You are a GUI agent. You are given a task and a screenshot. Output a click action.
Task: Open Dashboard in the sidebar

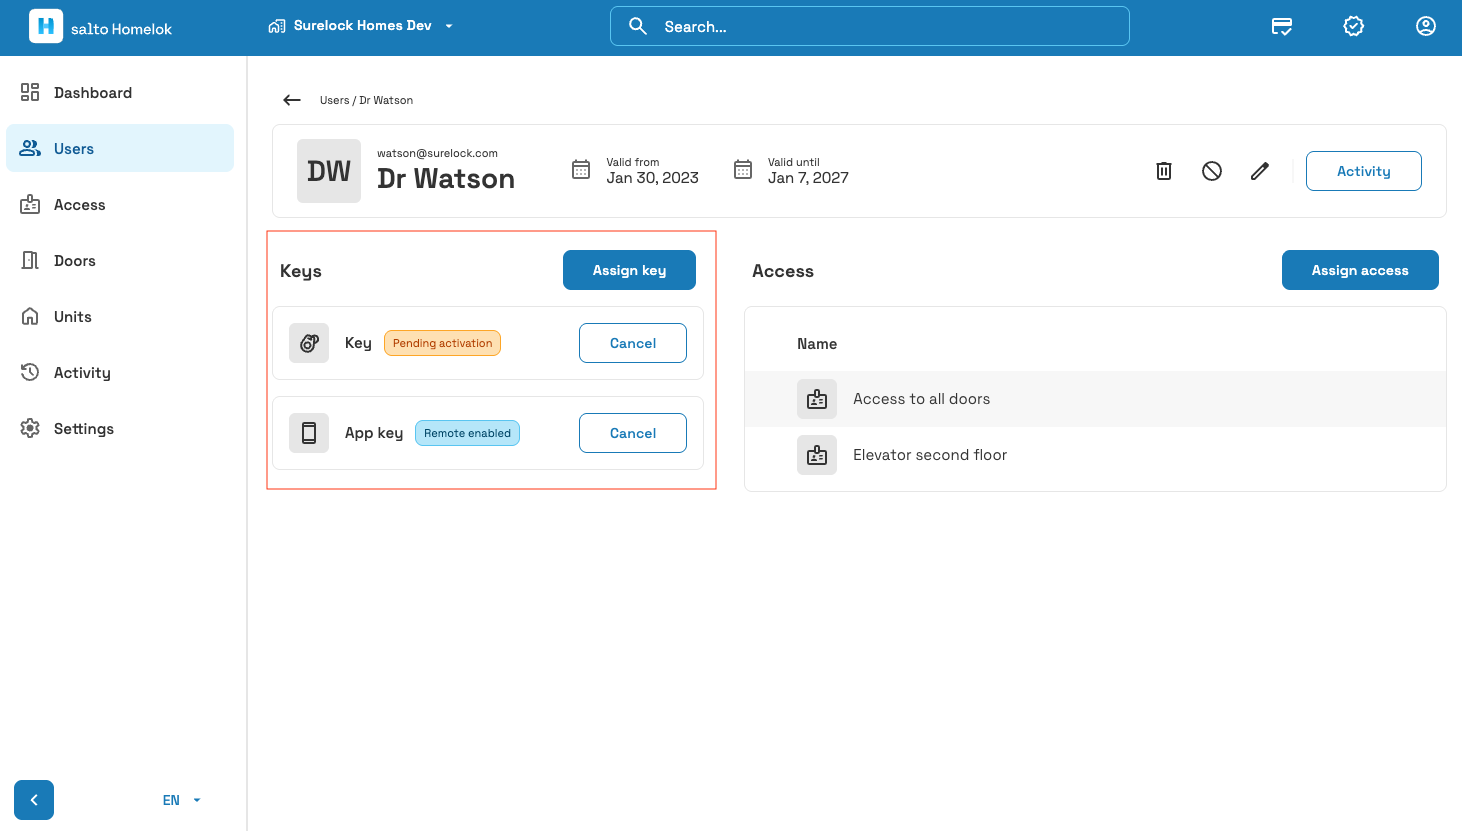point(120,92)
